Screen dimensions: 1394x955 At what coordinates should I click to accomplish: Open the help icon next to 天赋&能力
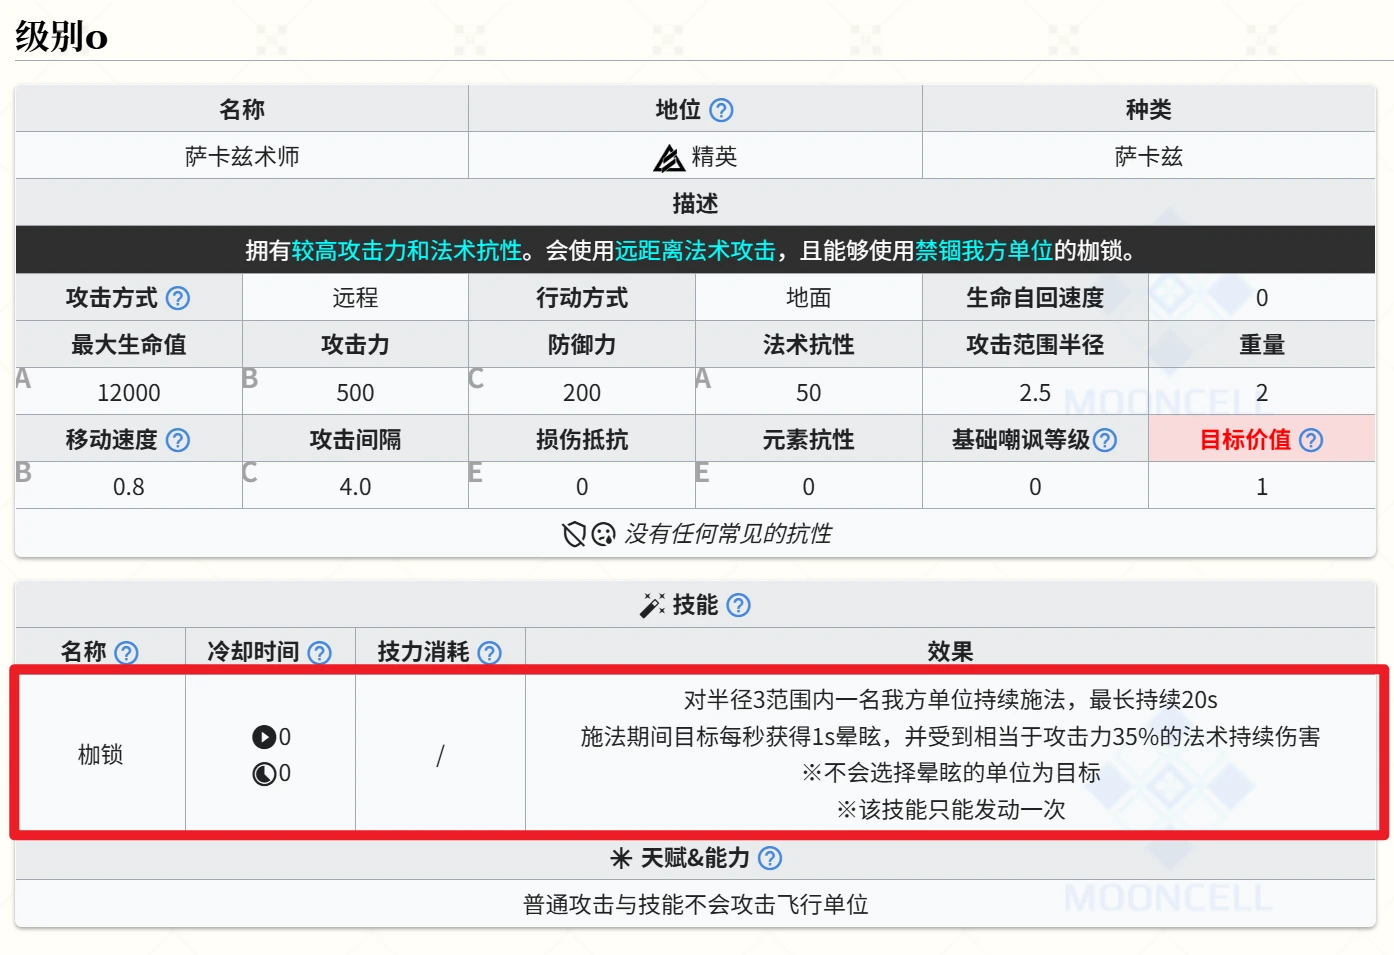770,858
